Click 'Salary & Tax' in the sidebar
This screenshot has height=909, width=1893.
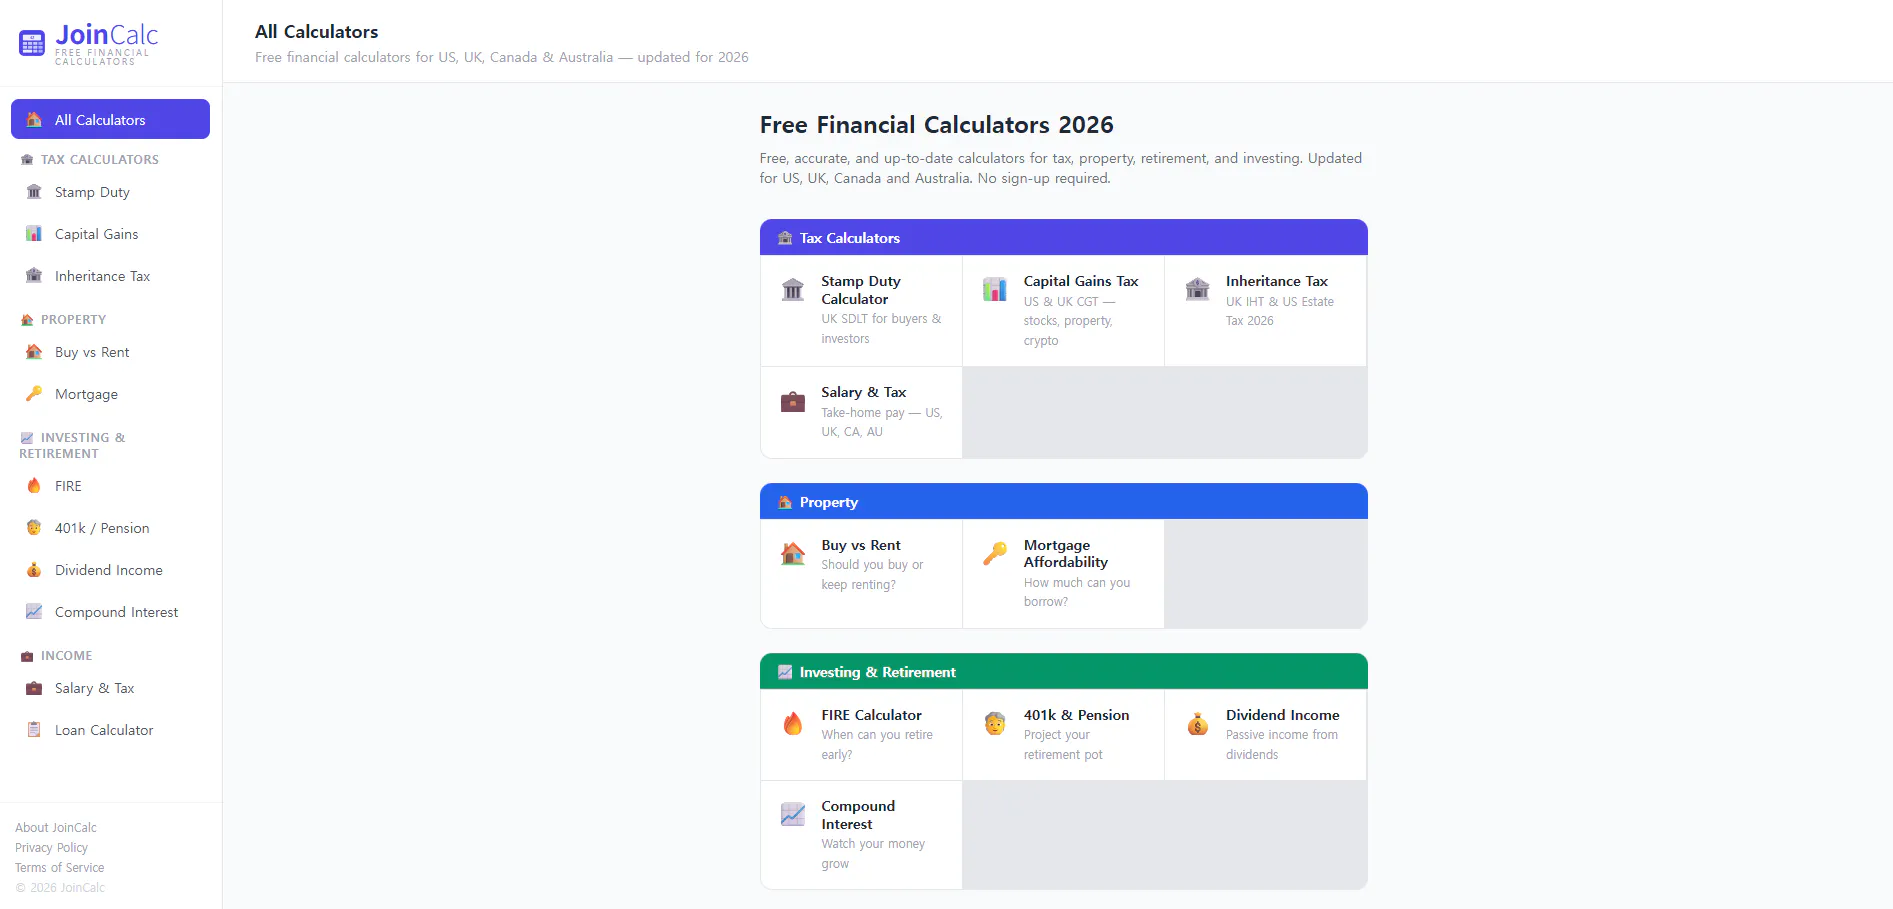click(95, 688)
